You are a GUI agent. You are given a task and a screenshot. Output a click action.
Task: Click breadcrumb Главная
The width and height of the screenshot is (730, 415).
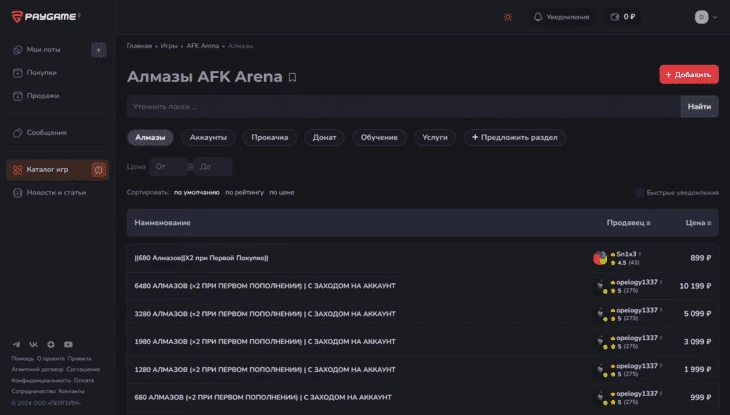[139, 46]
